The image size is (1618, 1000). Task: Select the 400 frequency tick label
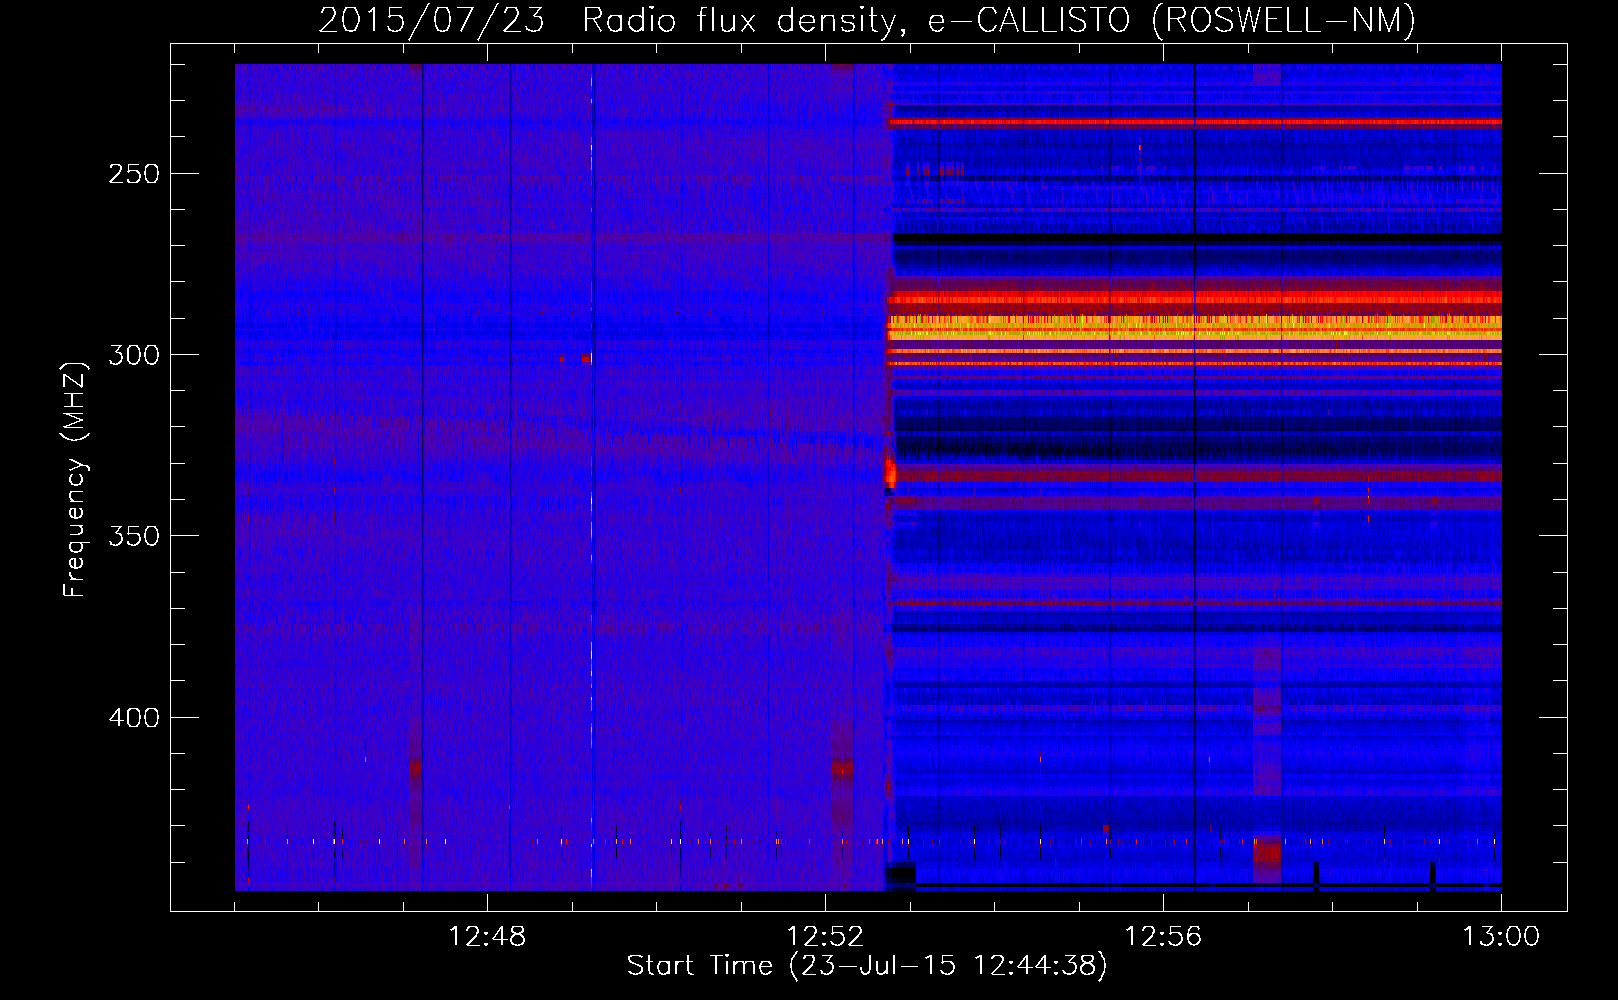[134, 718]
